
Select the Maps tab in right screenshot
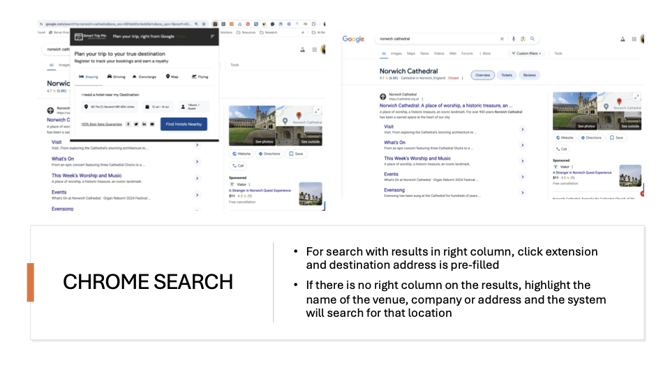tap(411, 53)
